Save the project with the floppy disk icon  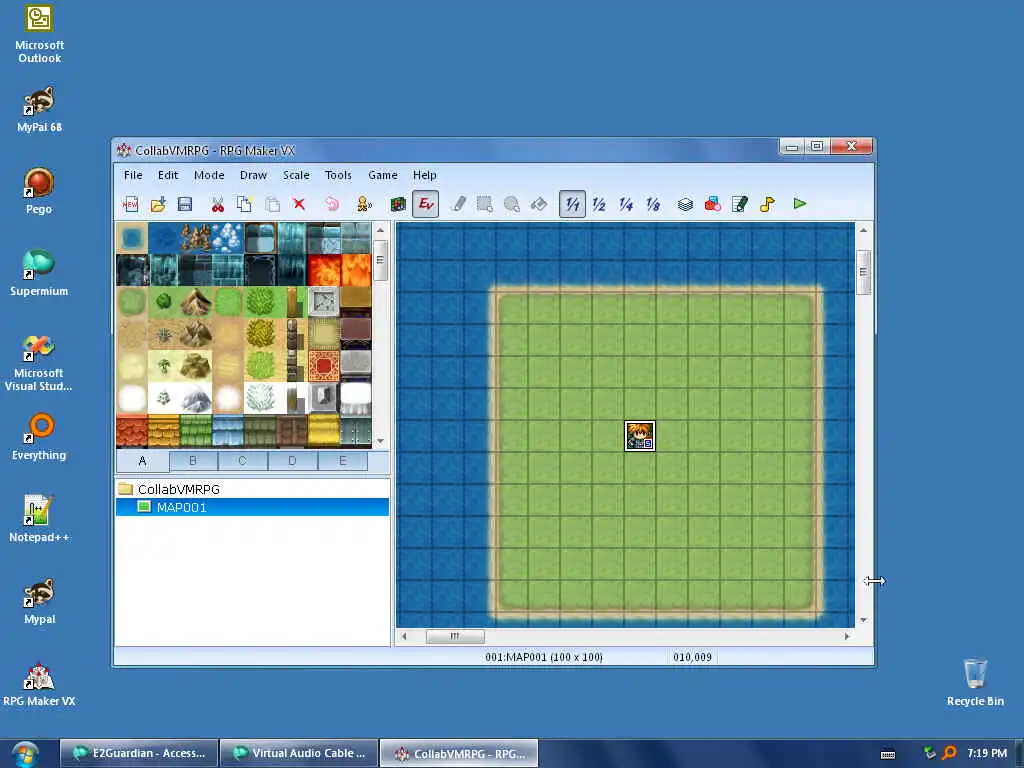[185, 204]
